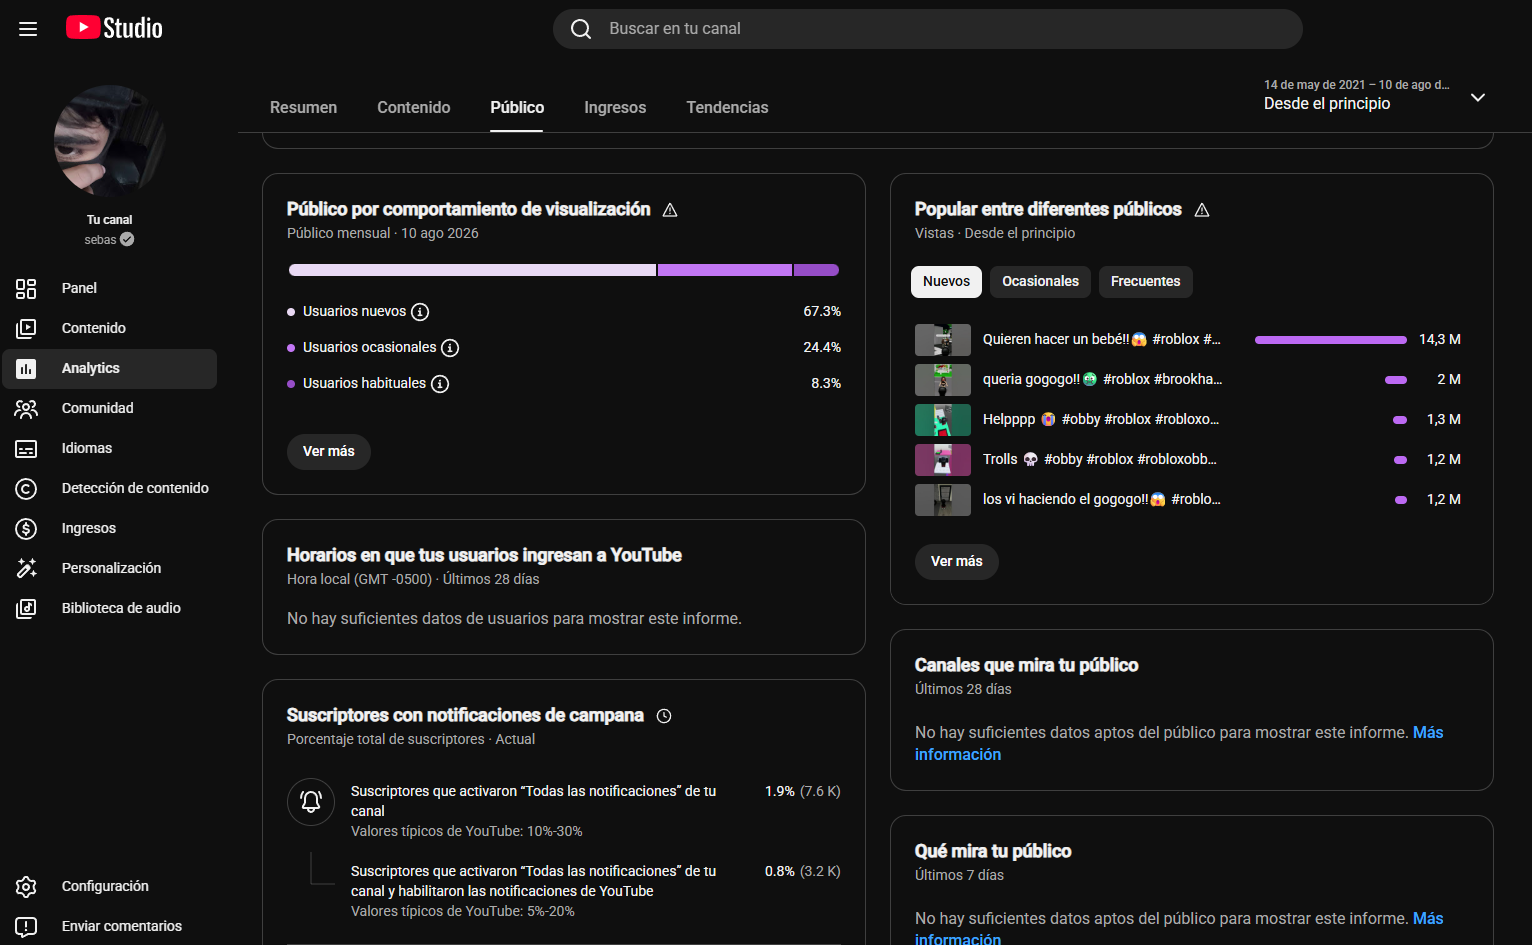The image size is (1532, 945).
Task: Open the Comunidad people icon
Action: coord(26,409)
